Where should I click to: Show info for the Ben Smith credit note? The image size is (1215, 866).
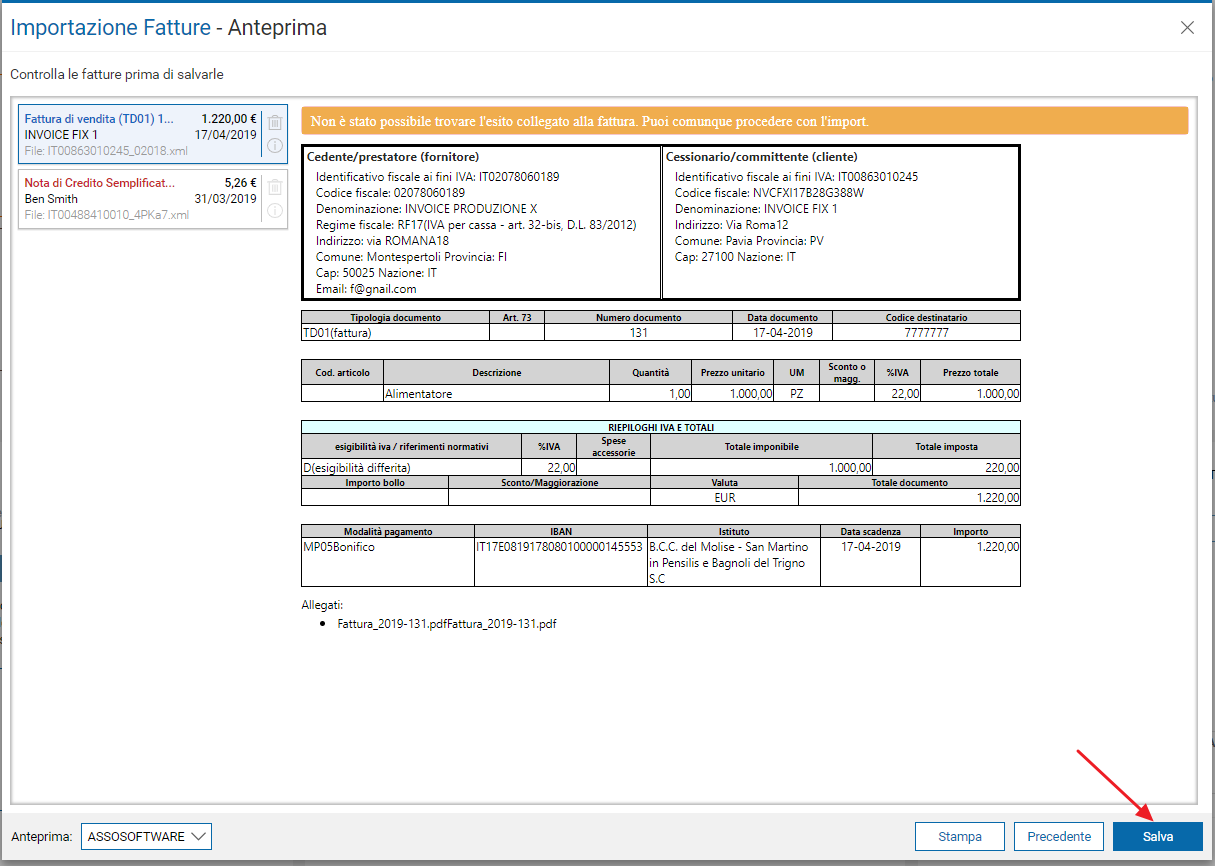(275, 211)
